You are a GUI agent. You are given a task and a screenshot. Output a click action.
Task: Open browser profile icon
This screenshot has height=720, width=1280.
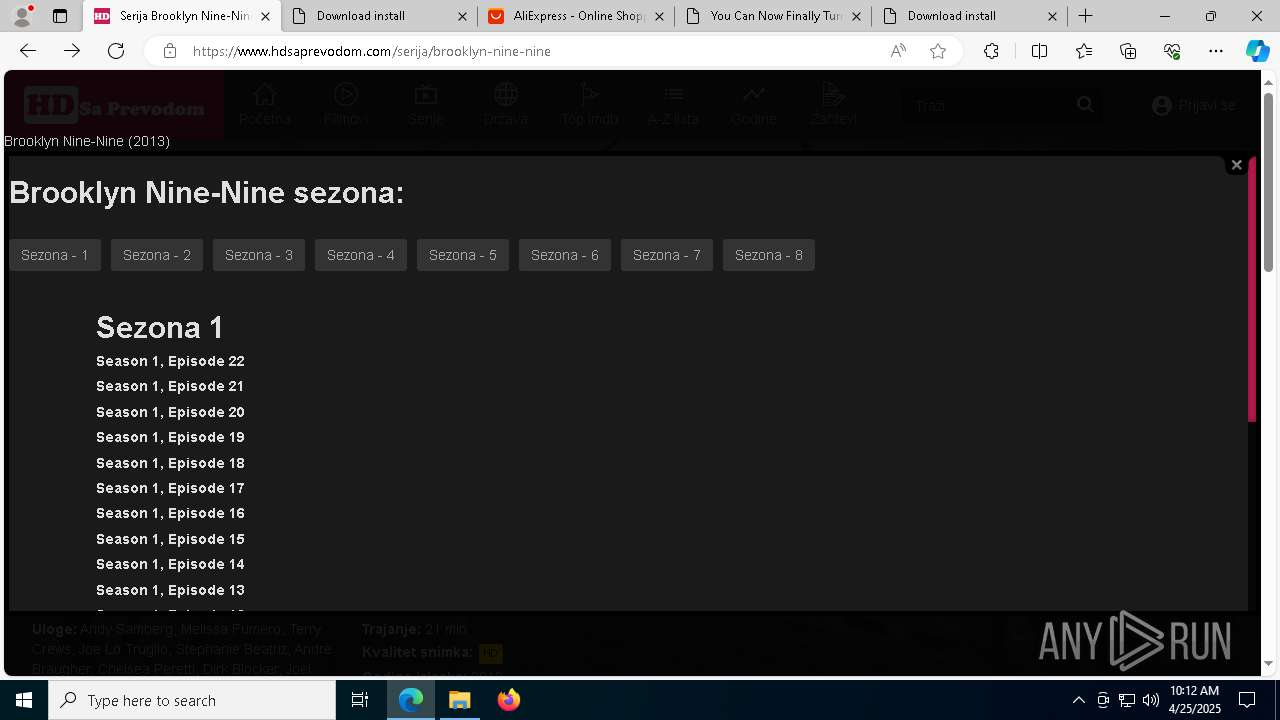coord(22,16)
